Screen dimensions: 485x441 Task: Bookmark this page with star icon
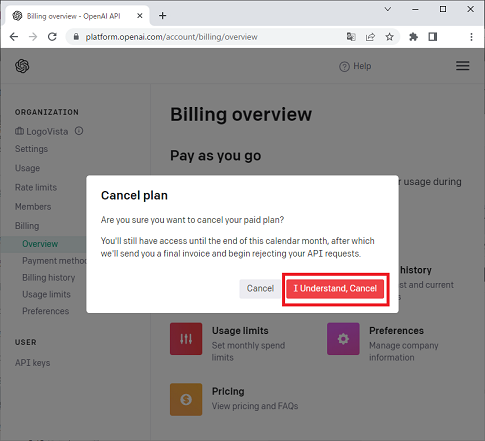[x=389, y=37]
